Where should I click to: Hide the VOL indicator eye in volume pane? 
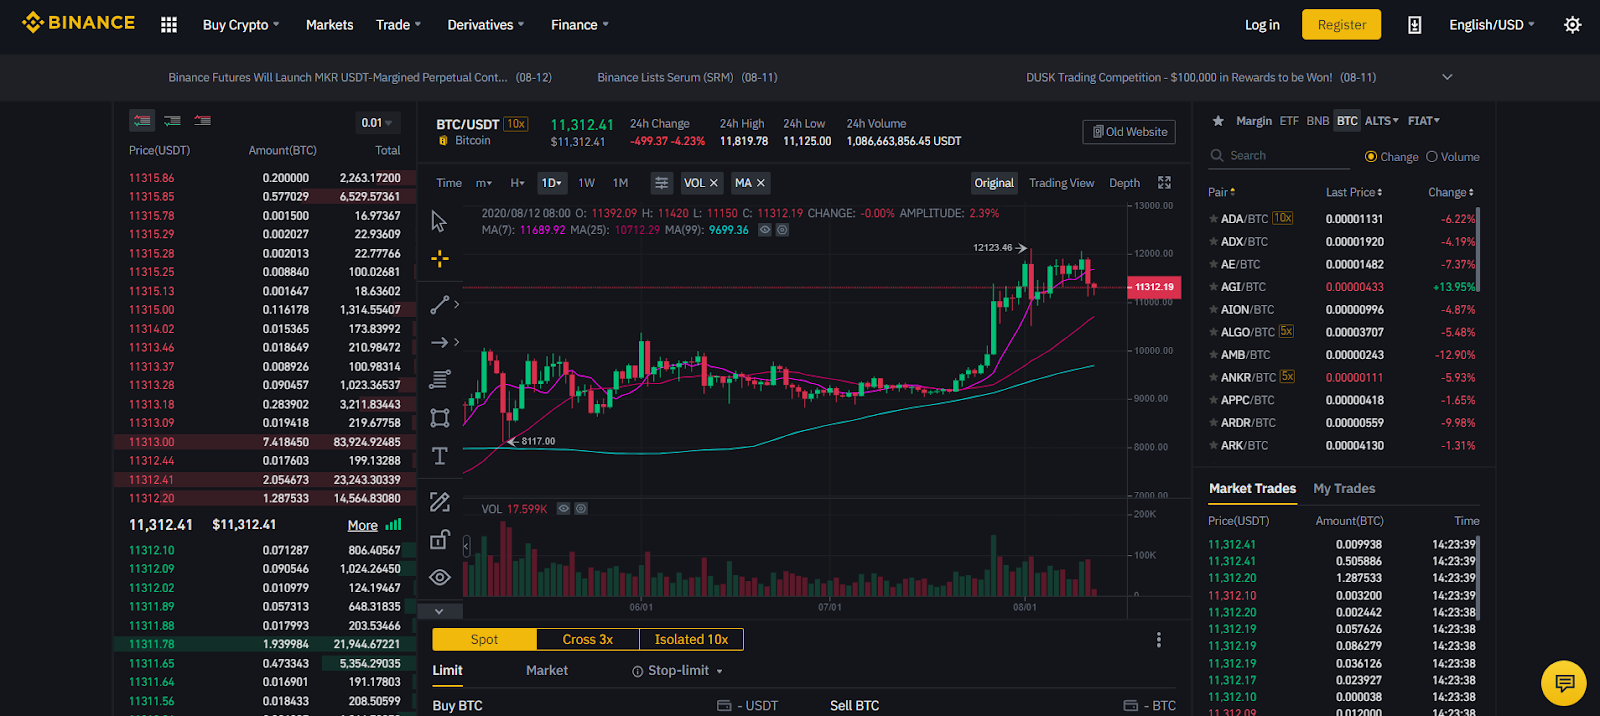pos(564,509)
